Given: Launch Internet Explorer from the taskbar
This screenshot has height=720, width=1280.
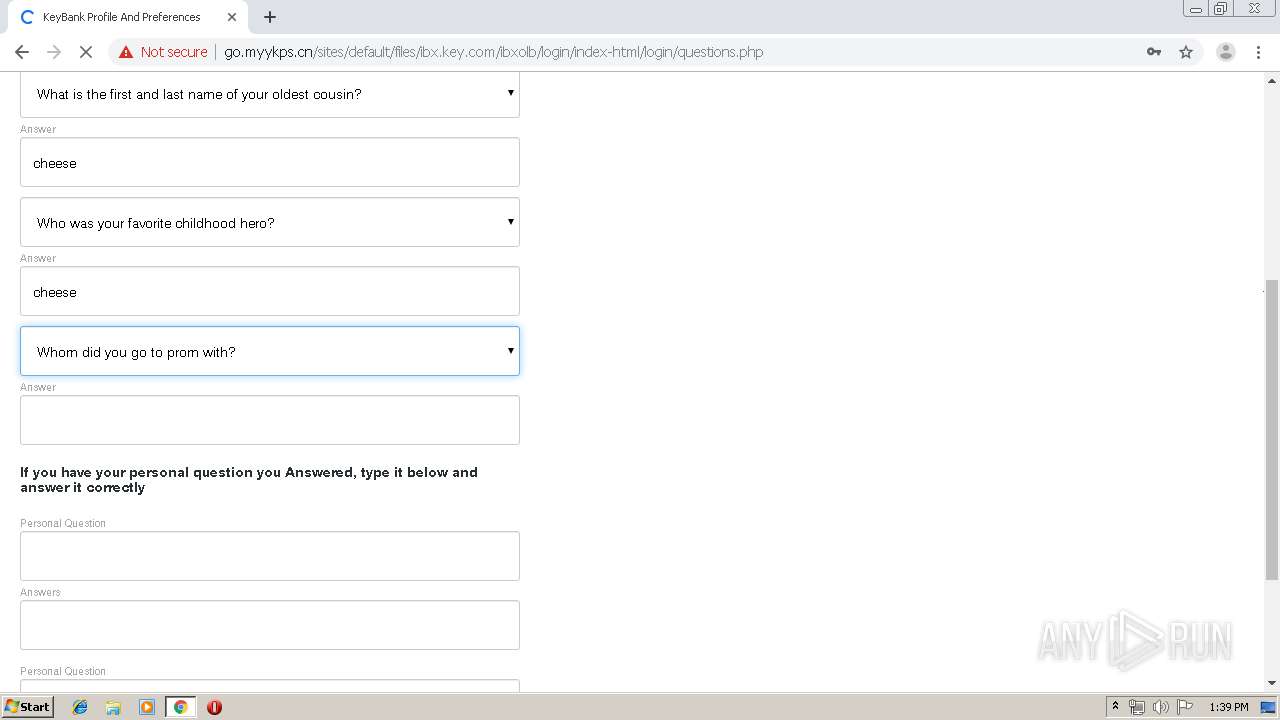Looking at the screenshot, I should tap(80, 707).
